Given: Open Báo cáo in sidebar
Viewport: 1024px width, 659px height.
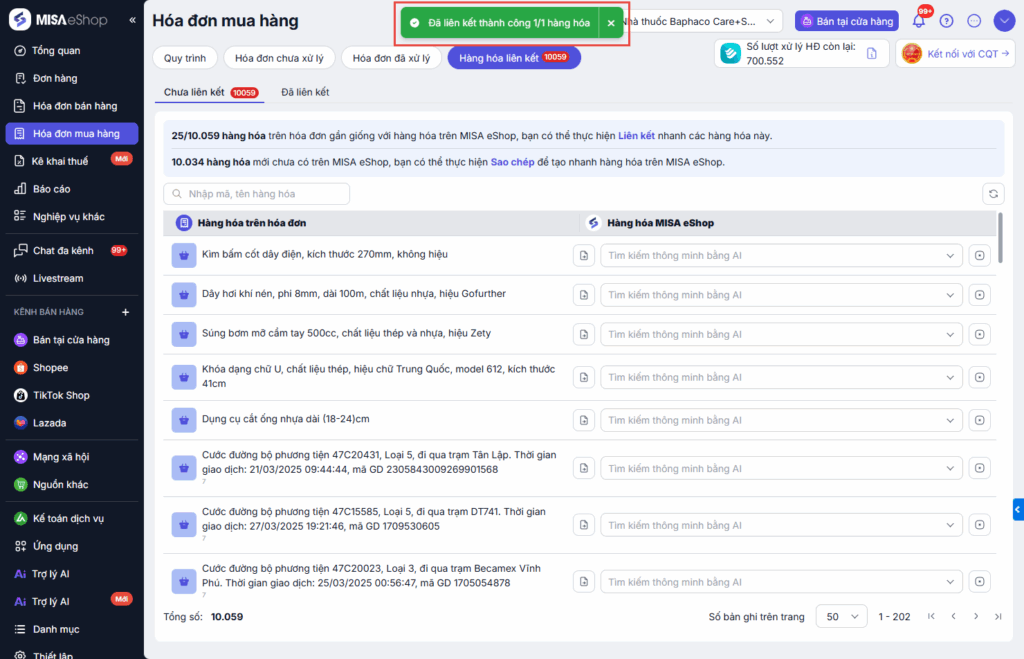Looking at the screenshot, I should coord(72,189).
